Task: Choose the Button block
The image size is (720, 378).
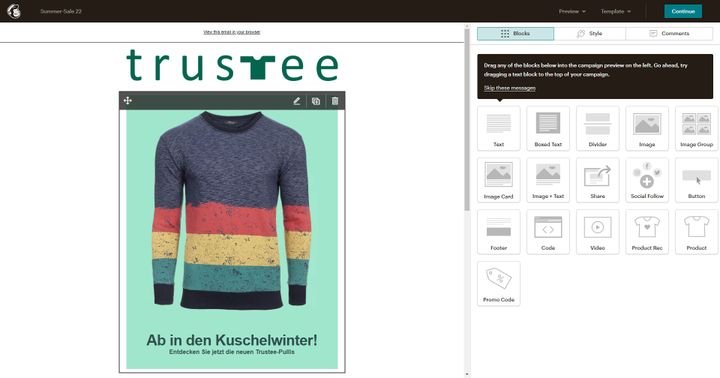Action: [697, 180]
